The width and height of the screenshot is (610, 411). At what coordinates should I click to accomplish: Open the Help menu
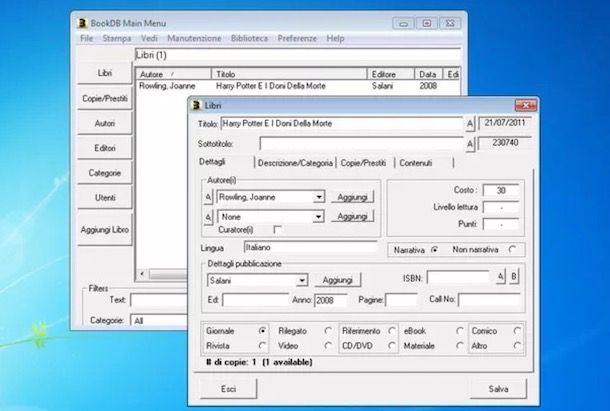click(x=335, y=39)
